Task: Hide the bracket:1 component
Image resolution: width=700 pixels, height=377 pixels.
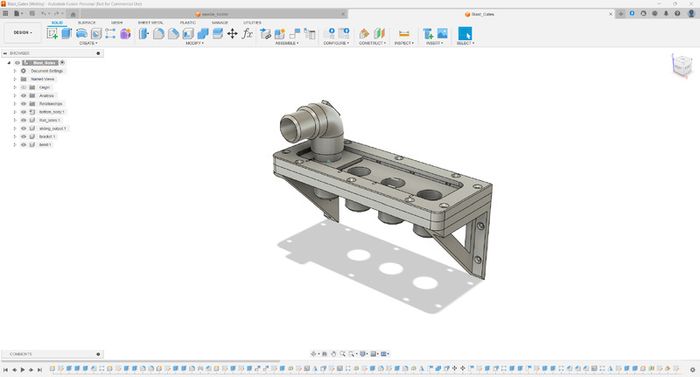Action: (24, 136)
